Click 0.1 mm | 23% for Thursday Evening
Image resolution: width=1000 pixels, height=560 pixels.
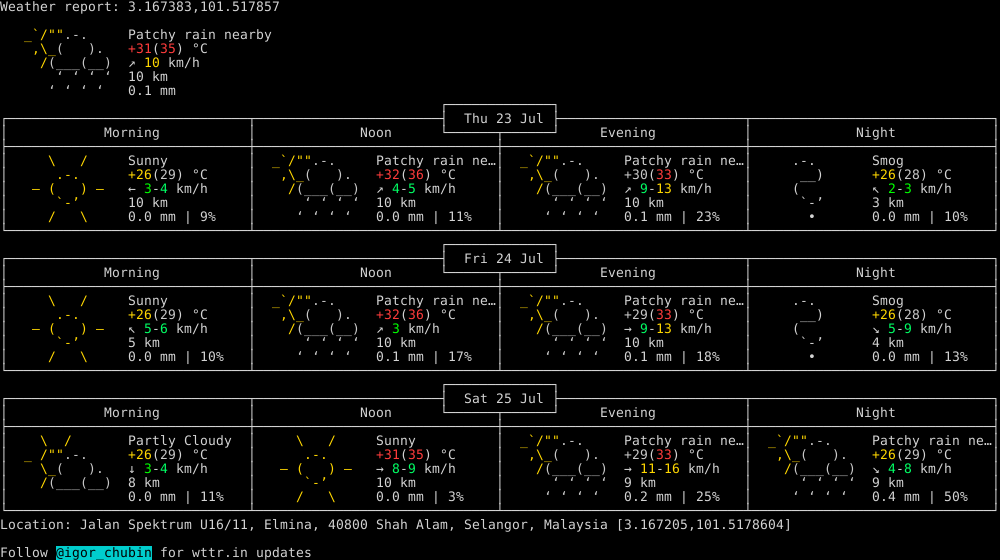(x=672, y=217)
